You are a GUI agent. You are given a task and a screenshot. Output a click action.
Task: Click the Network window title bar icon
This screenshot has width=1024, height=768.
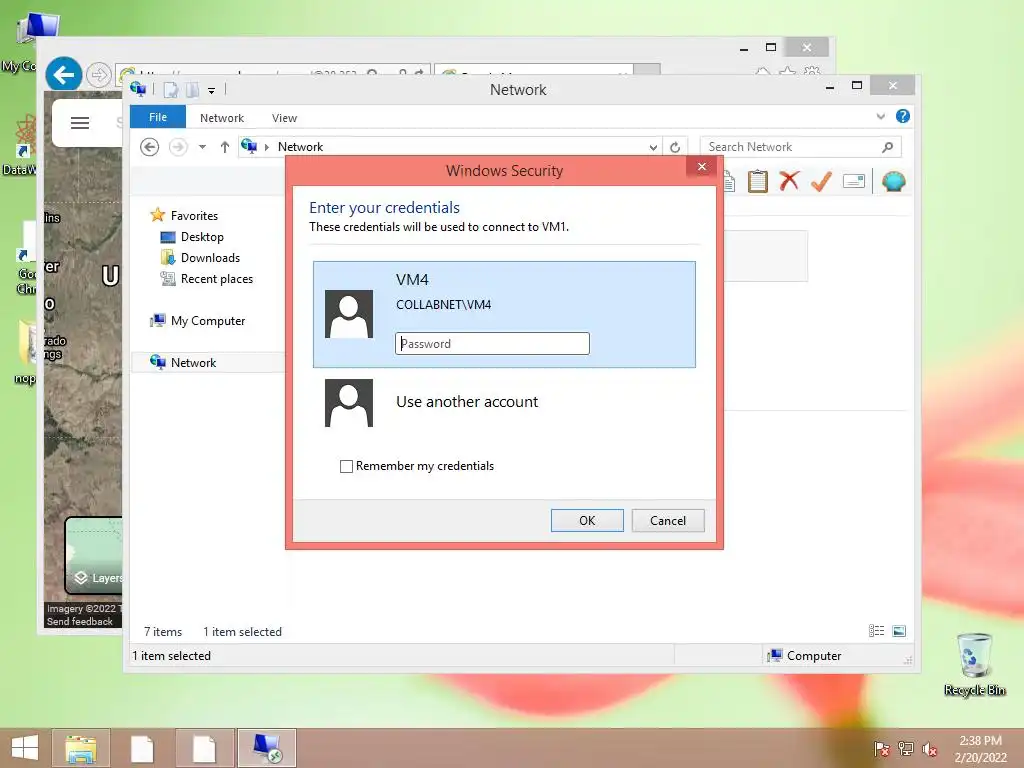138,89
